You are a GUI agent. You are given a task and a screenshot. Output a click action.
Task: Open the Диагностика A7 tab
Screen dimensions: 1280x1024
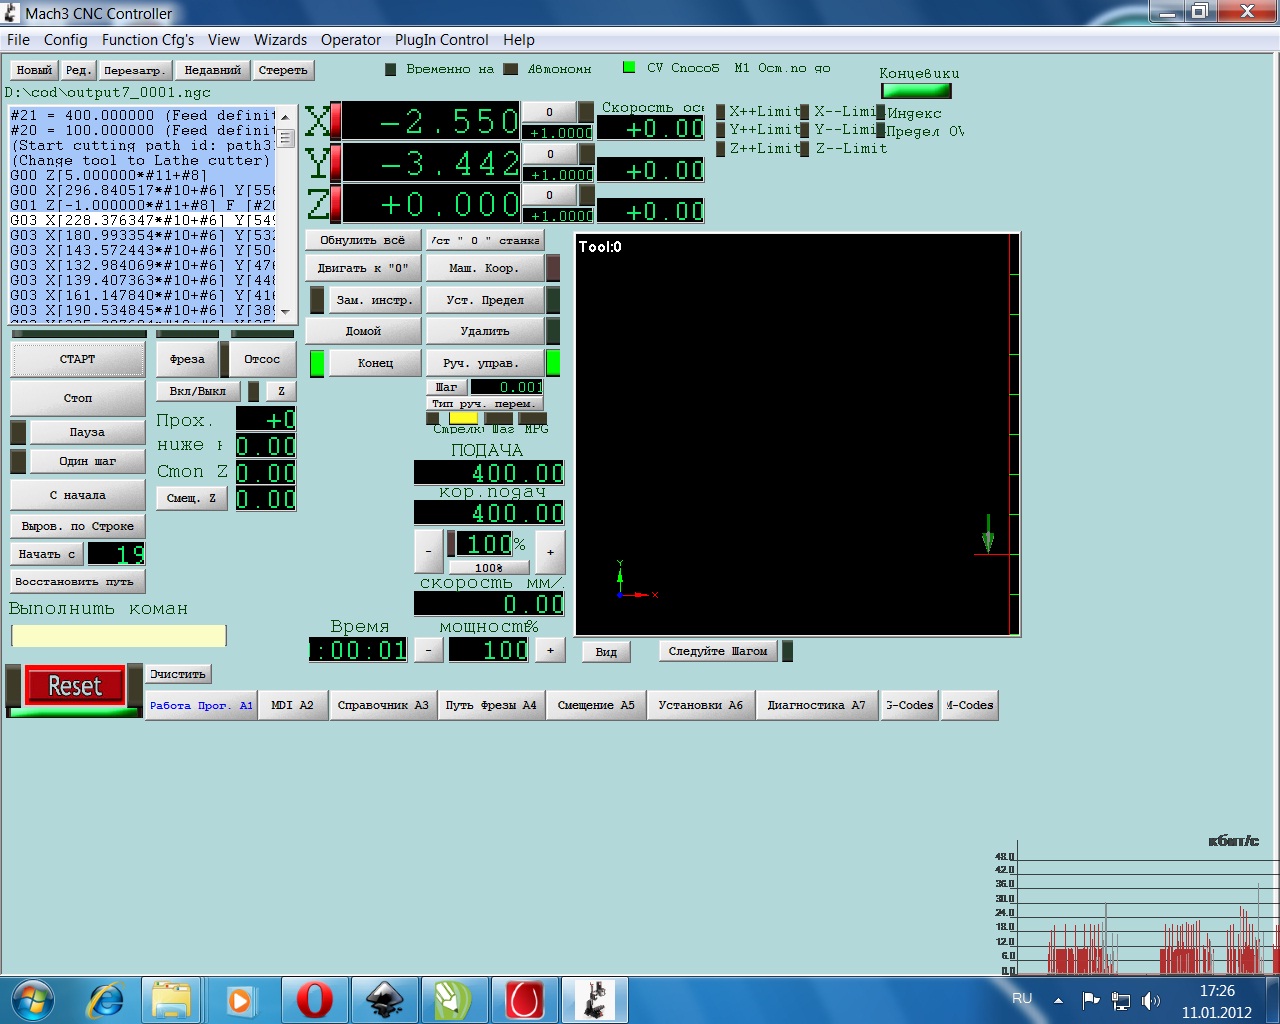coord(817,705)
